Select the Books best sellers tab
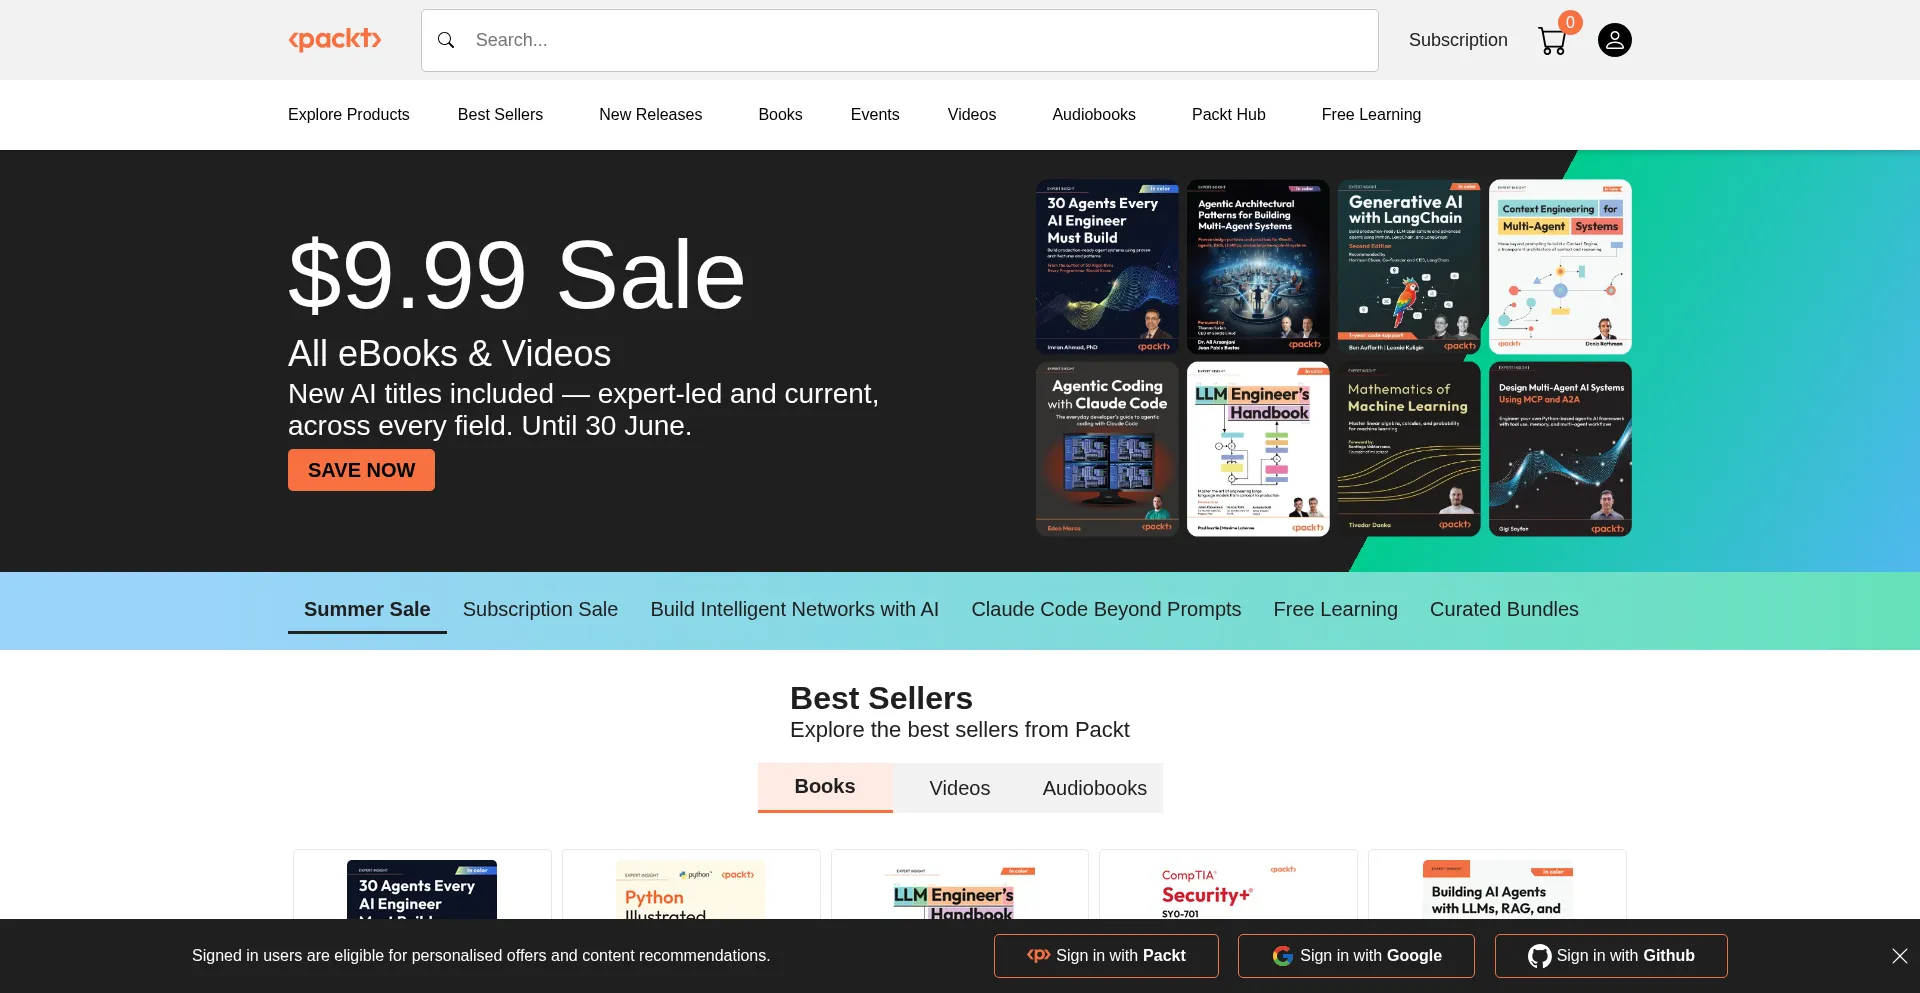1920x993 pixels. click(825, 787)
